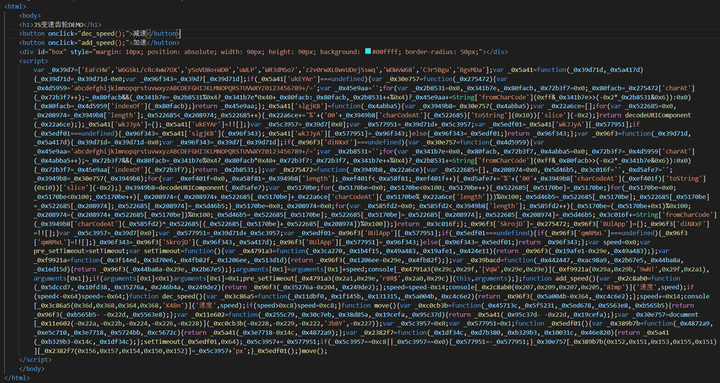Click the 减速 button label text
The width and height of the screenshot is (720, 383).
pyautogui.click(x=139, y=34)
